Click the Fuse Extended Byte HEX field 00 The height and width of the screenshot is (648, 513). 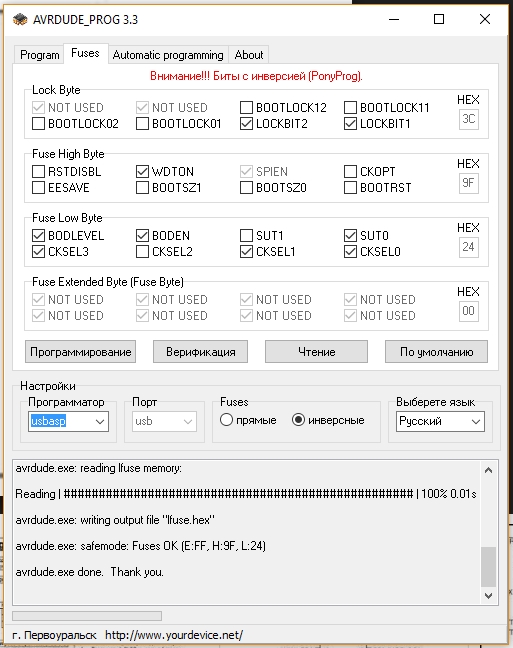click(469, 312)
